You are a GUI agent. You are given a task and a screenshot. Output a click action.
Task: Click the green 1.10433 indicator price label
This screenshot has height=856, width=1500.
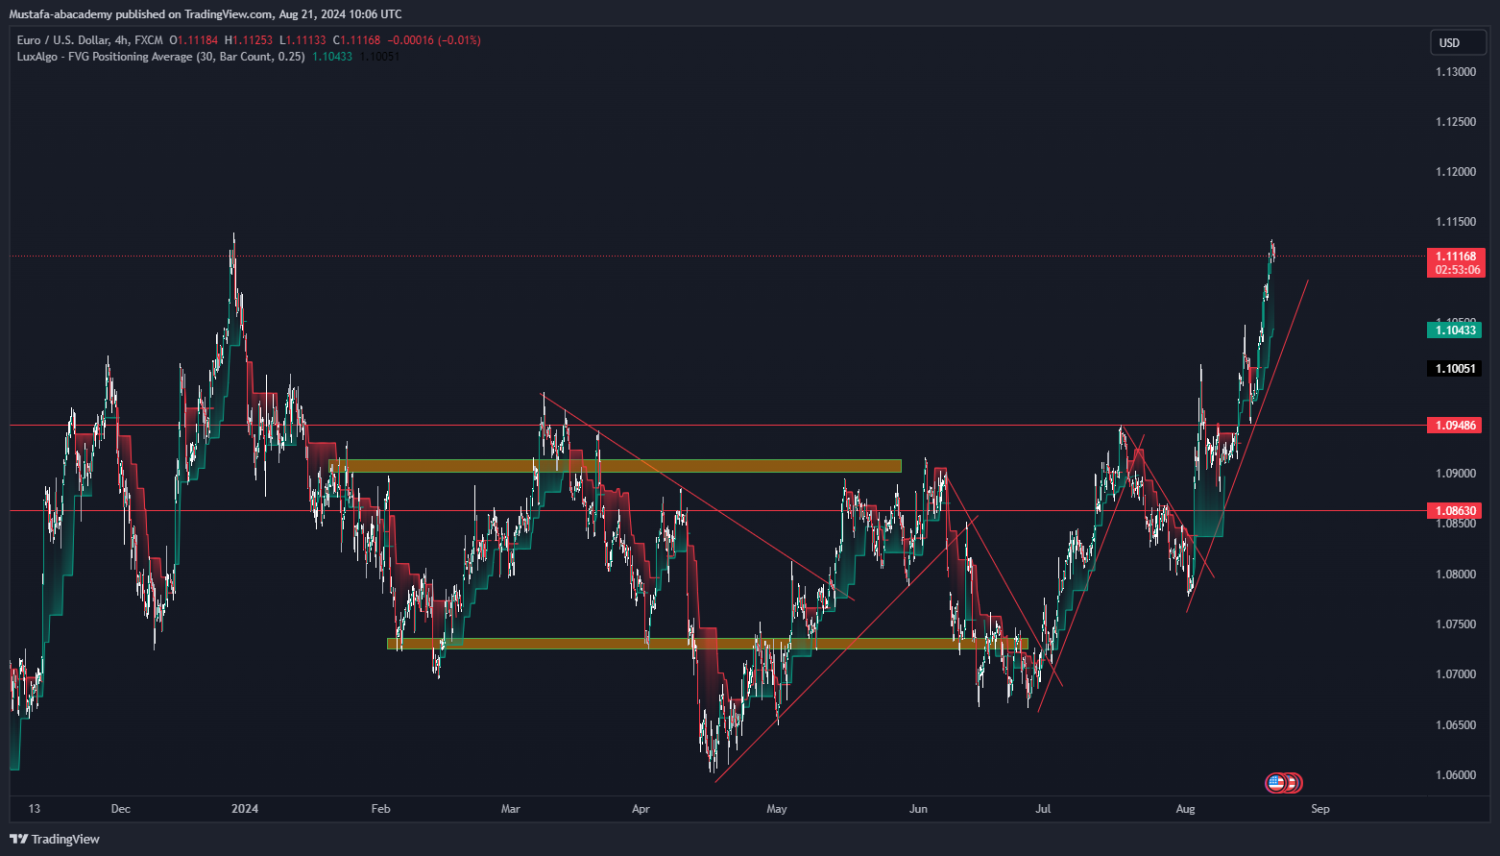[1454, 330]
